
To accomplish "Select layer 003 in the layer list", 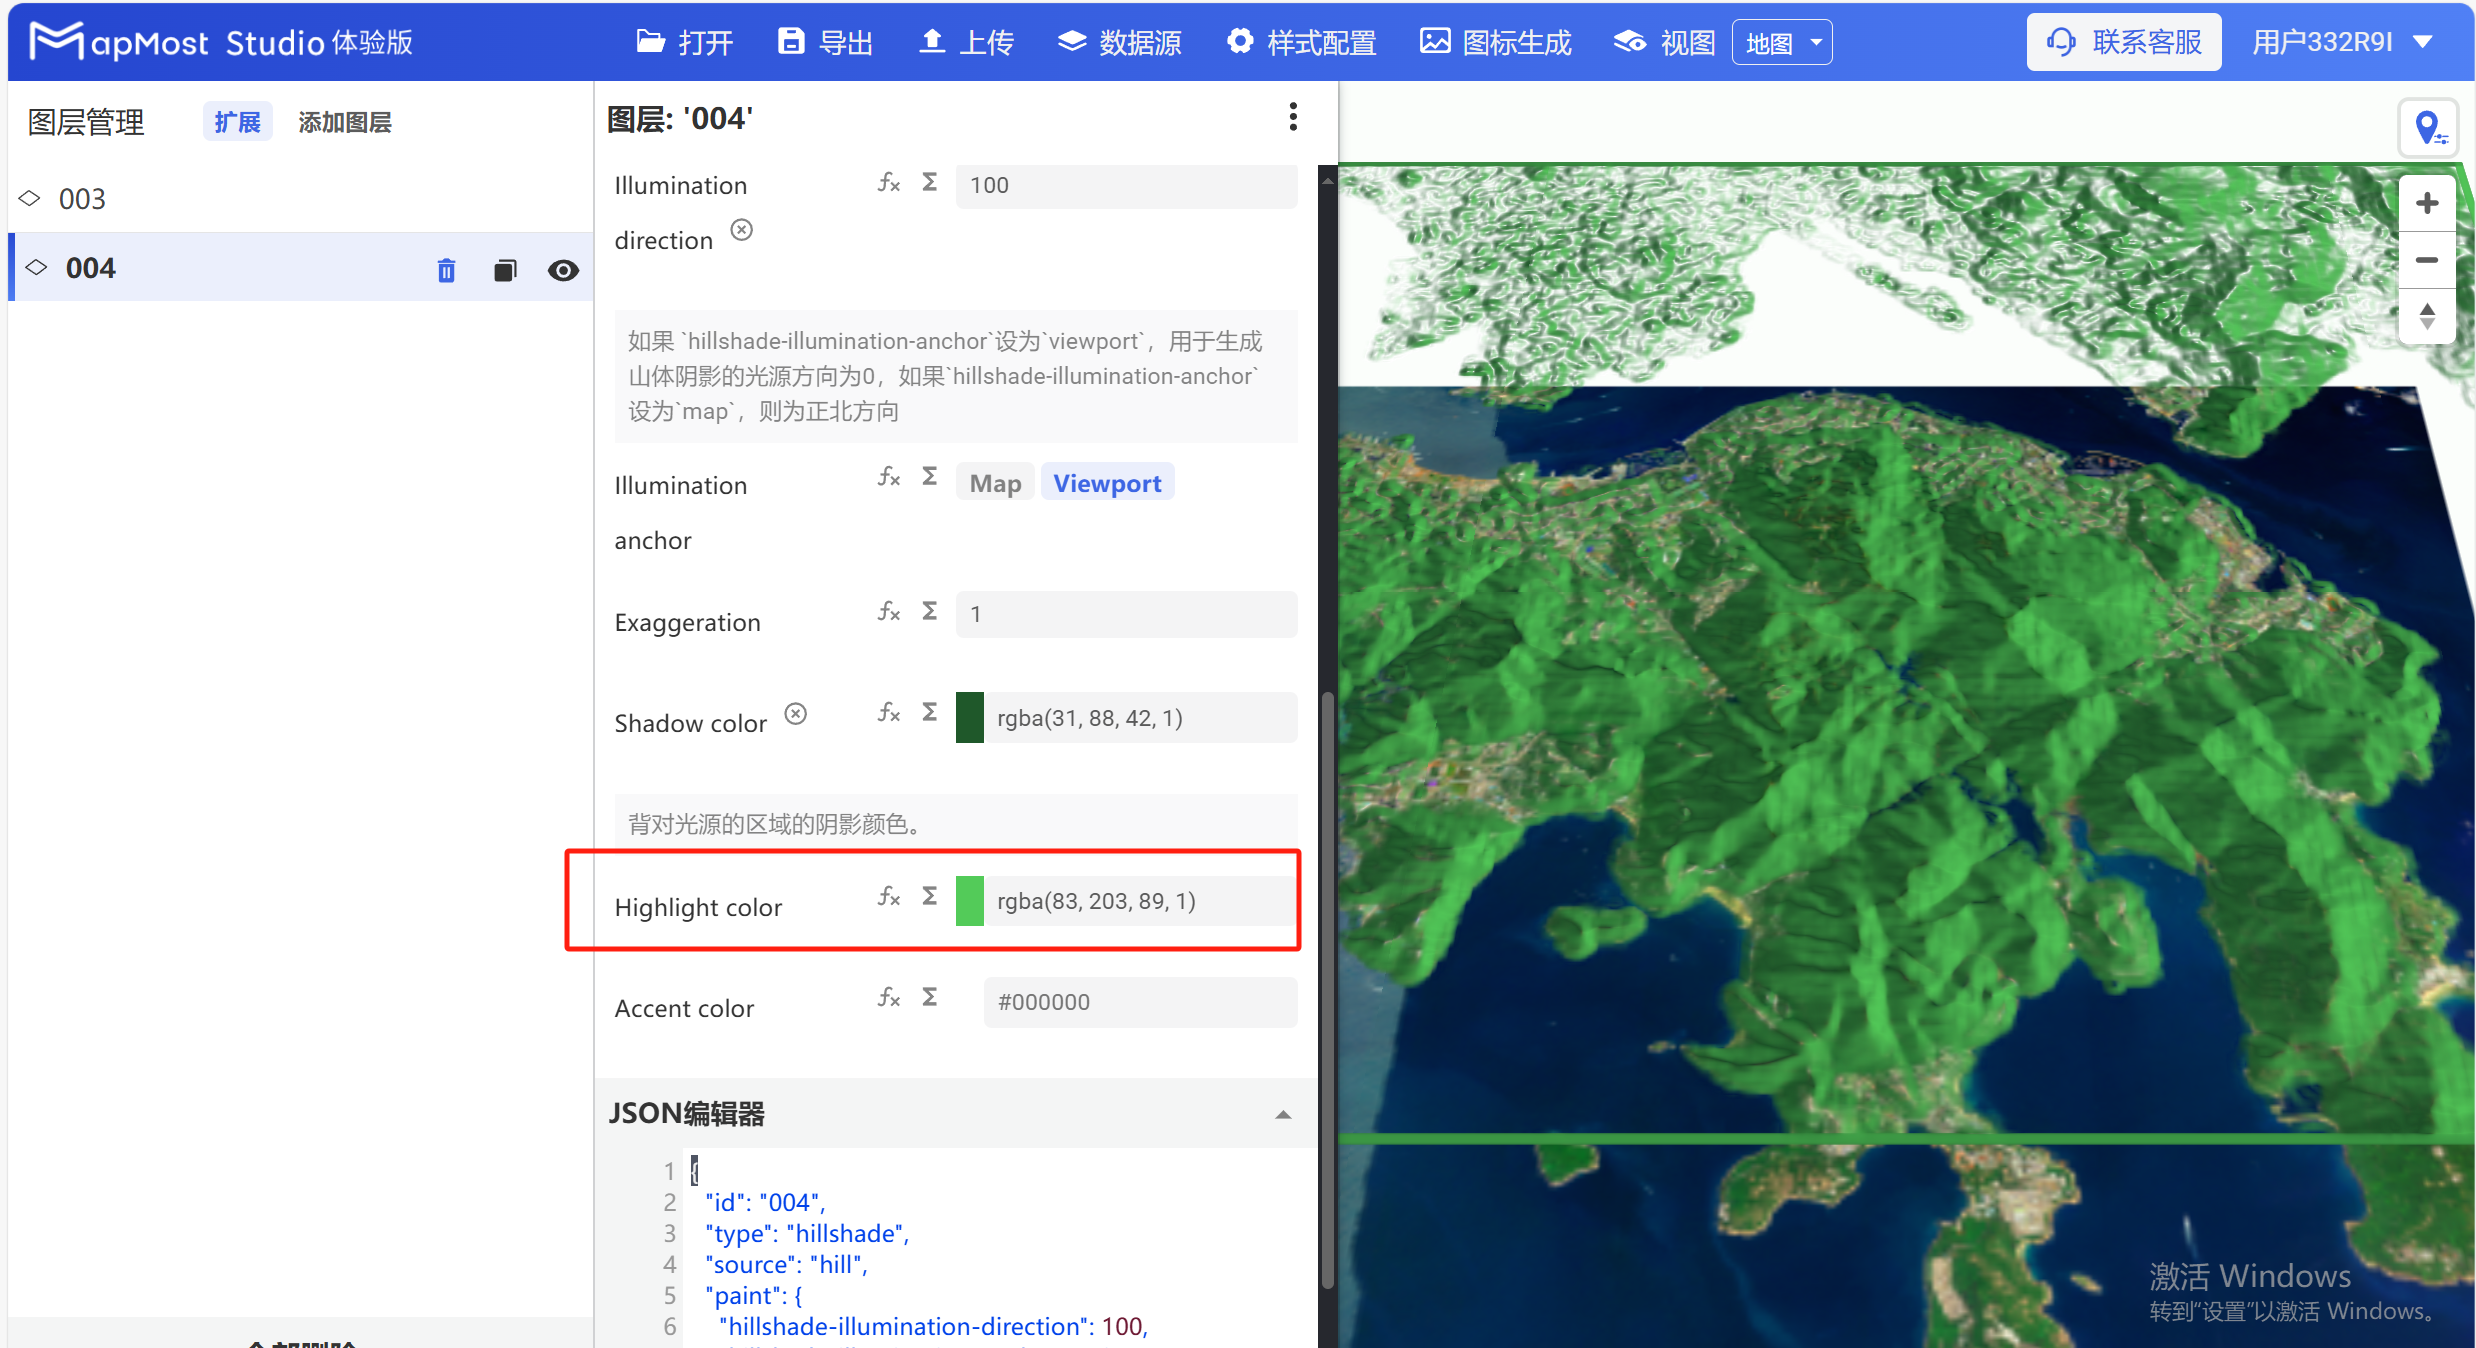I will point(82,199).
